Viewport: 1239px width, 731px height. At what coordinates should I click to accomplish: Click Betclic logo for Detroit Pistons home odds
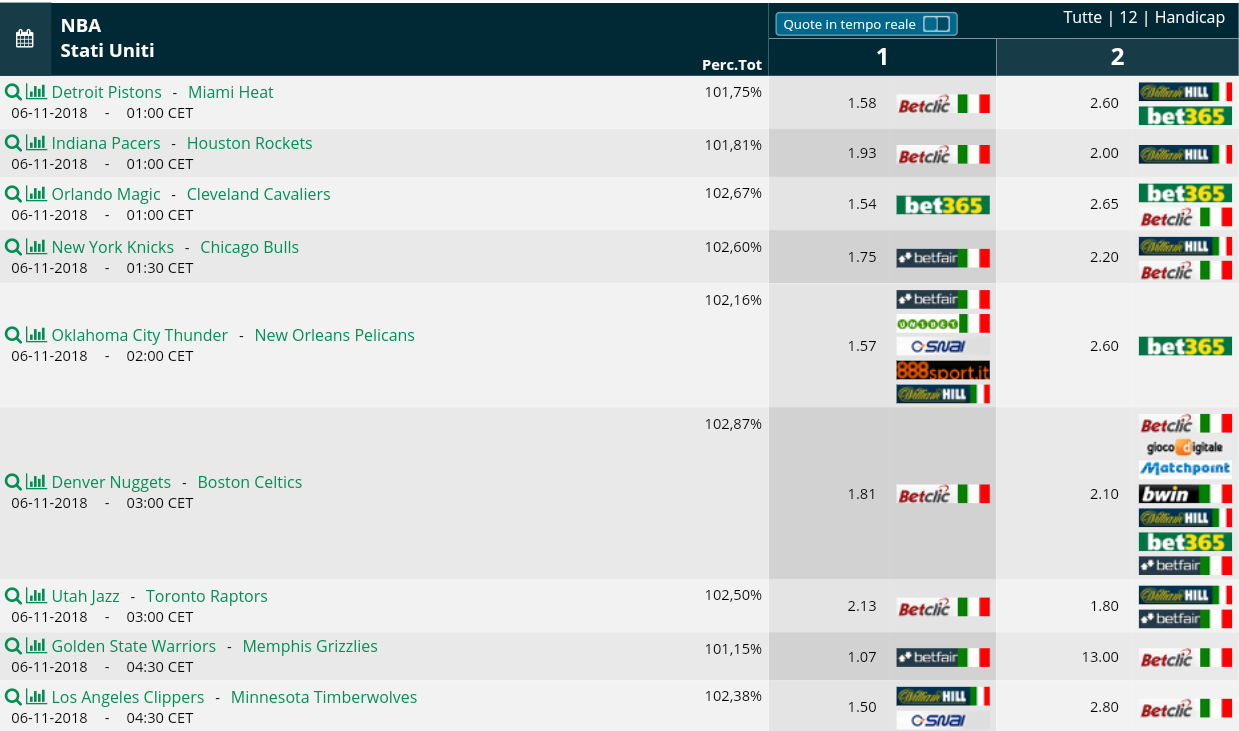pyautogui.click(x=943, y=104)
